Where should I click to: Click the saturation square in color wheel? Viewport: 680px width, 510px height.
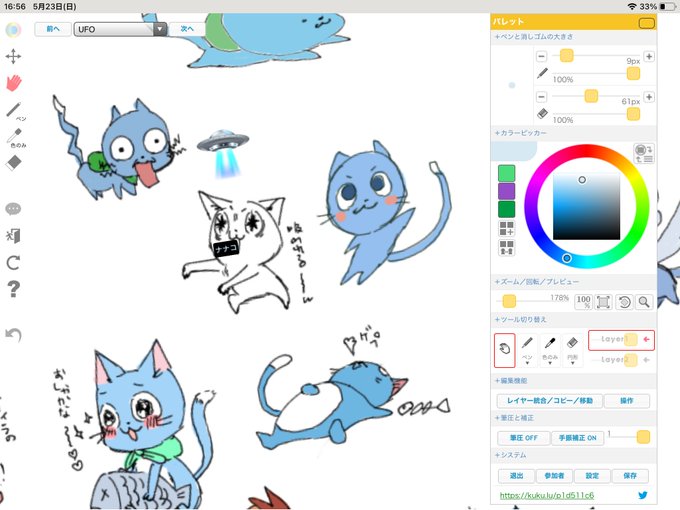click(x=586, y=206)
